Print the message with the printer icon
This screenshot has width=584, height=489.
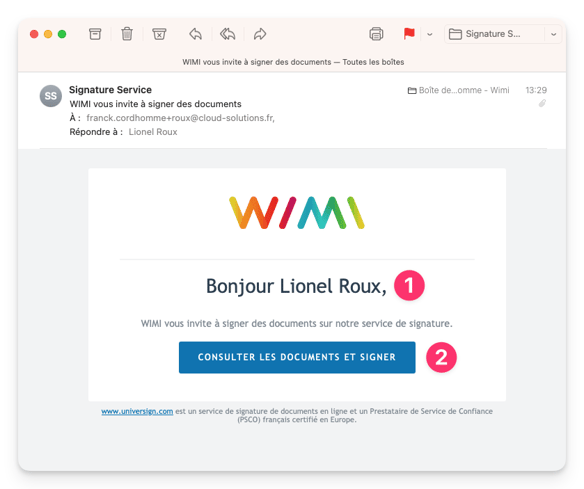pos(376,34)
